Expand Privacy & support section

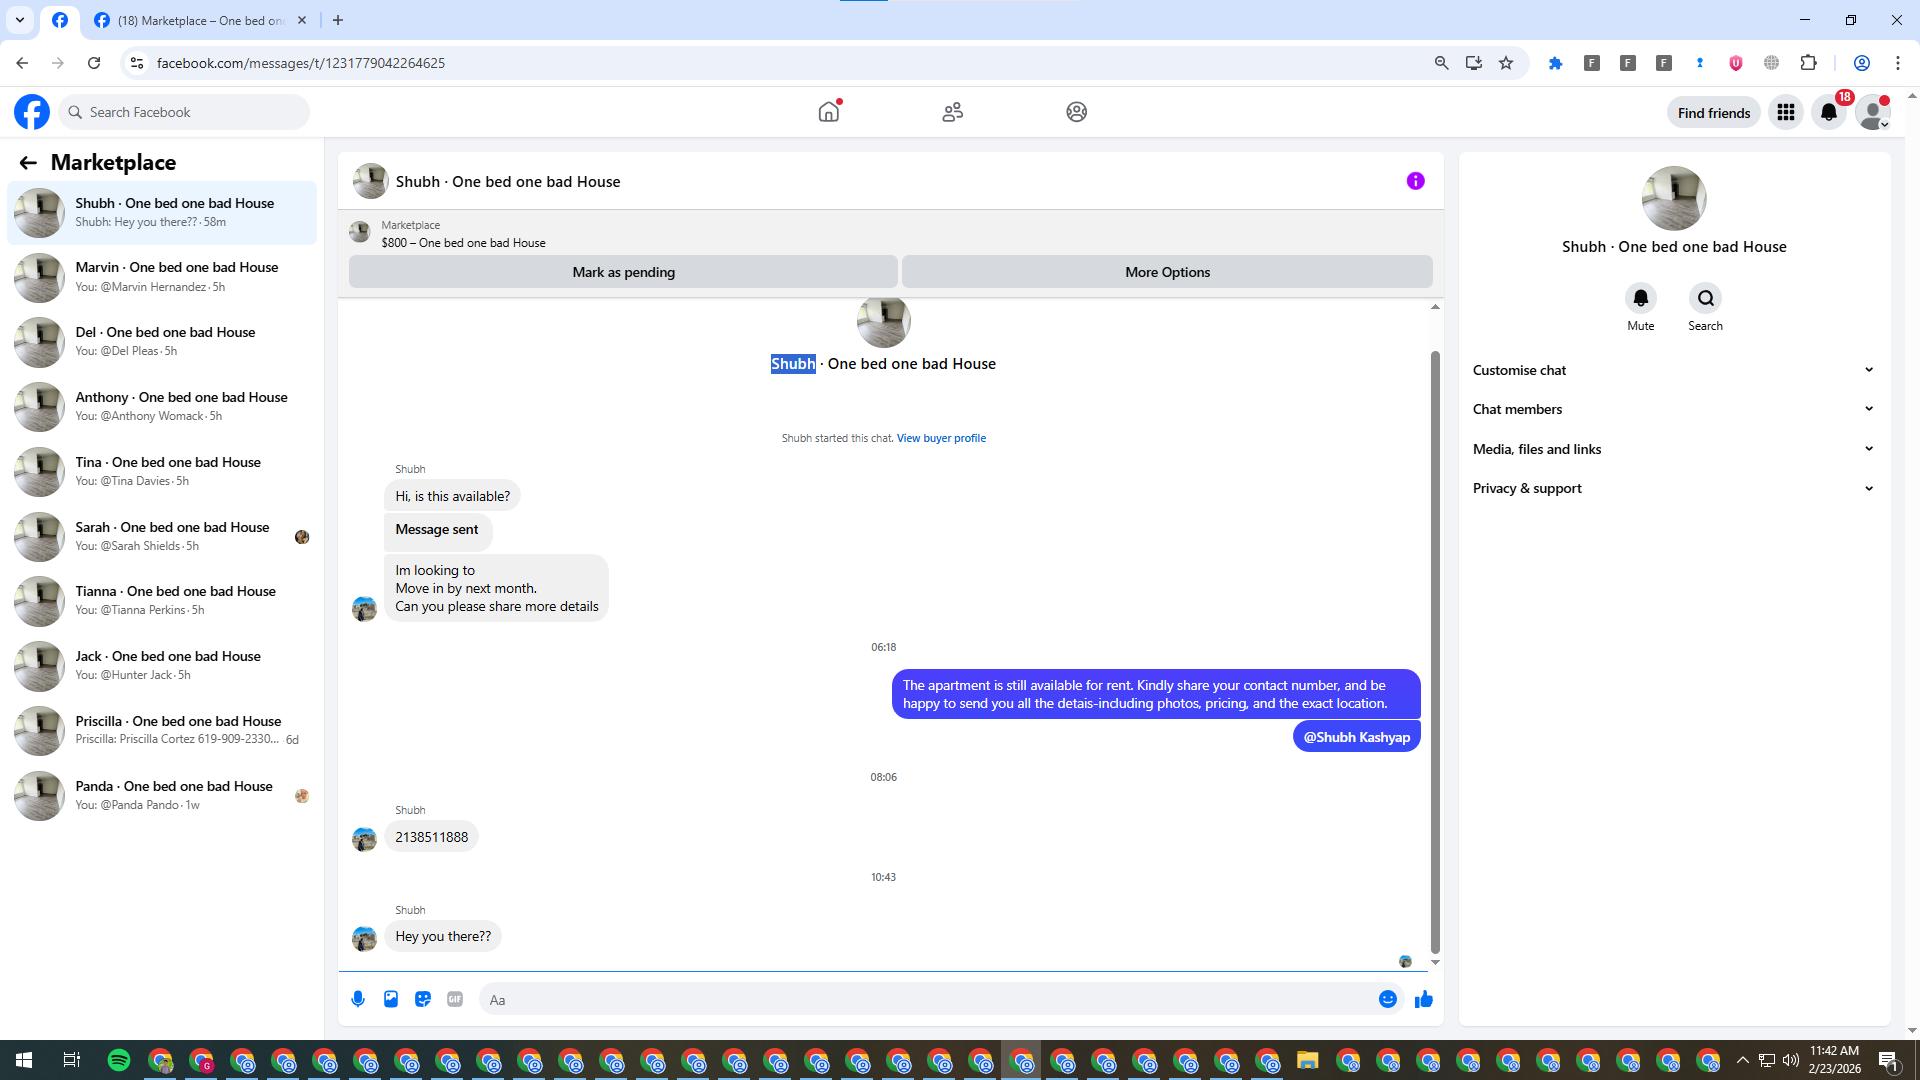pyautogui.click(x=1672, y=488)
